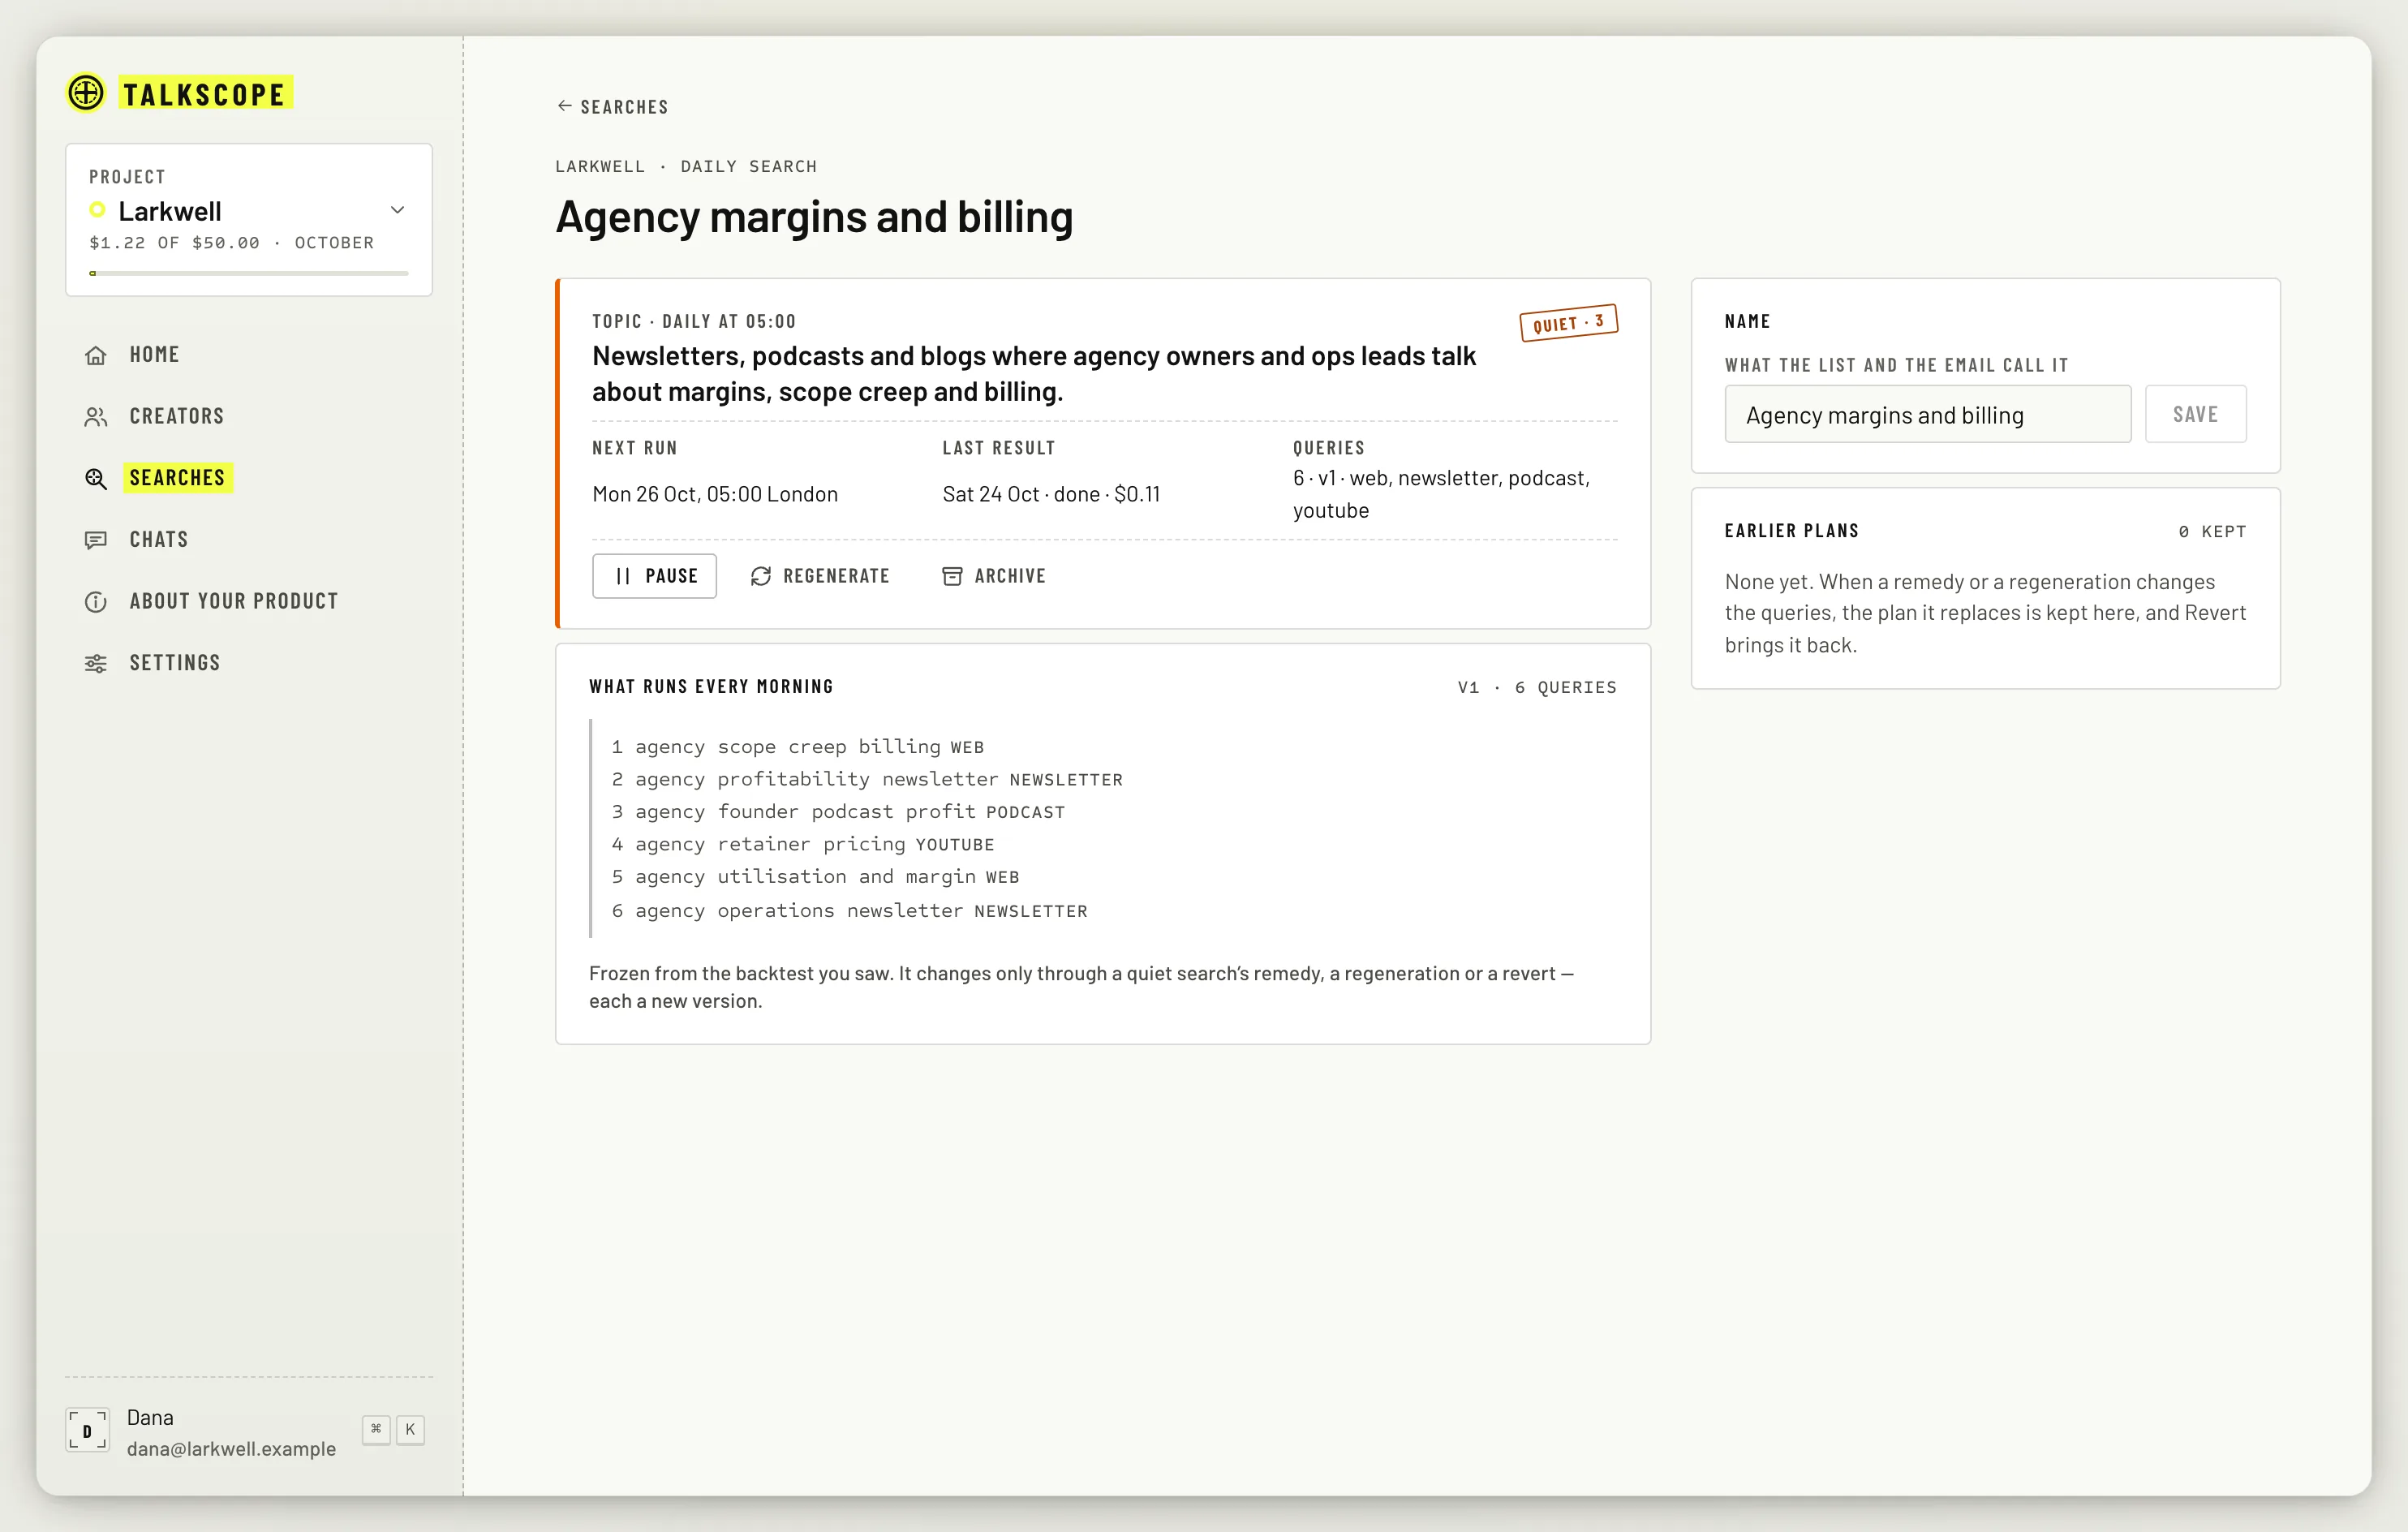Click the Regenerate button label
The image size is (2408, 1532).
pyautogui.click(x=836, y=576)
